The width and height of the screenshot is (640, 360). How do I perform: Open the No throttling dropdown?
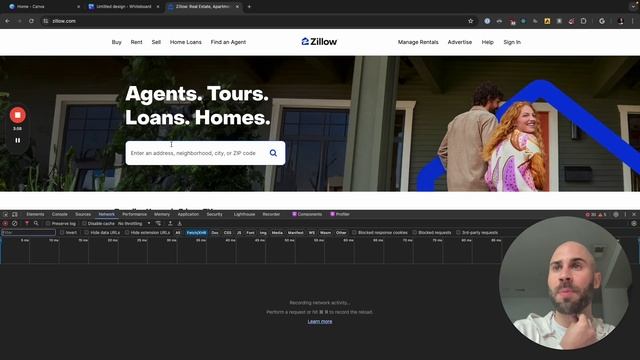134,224
